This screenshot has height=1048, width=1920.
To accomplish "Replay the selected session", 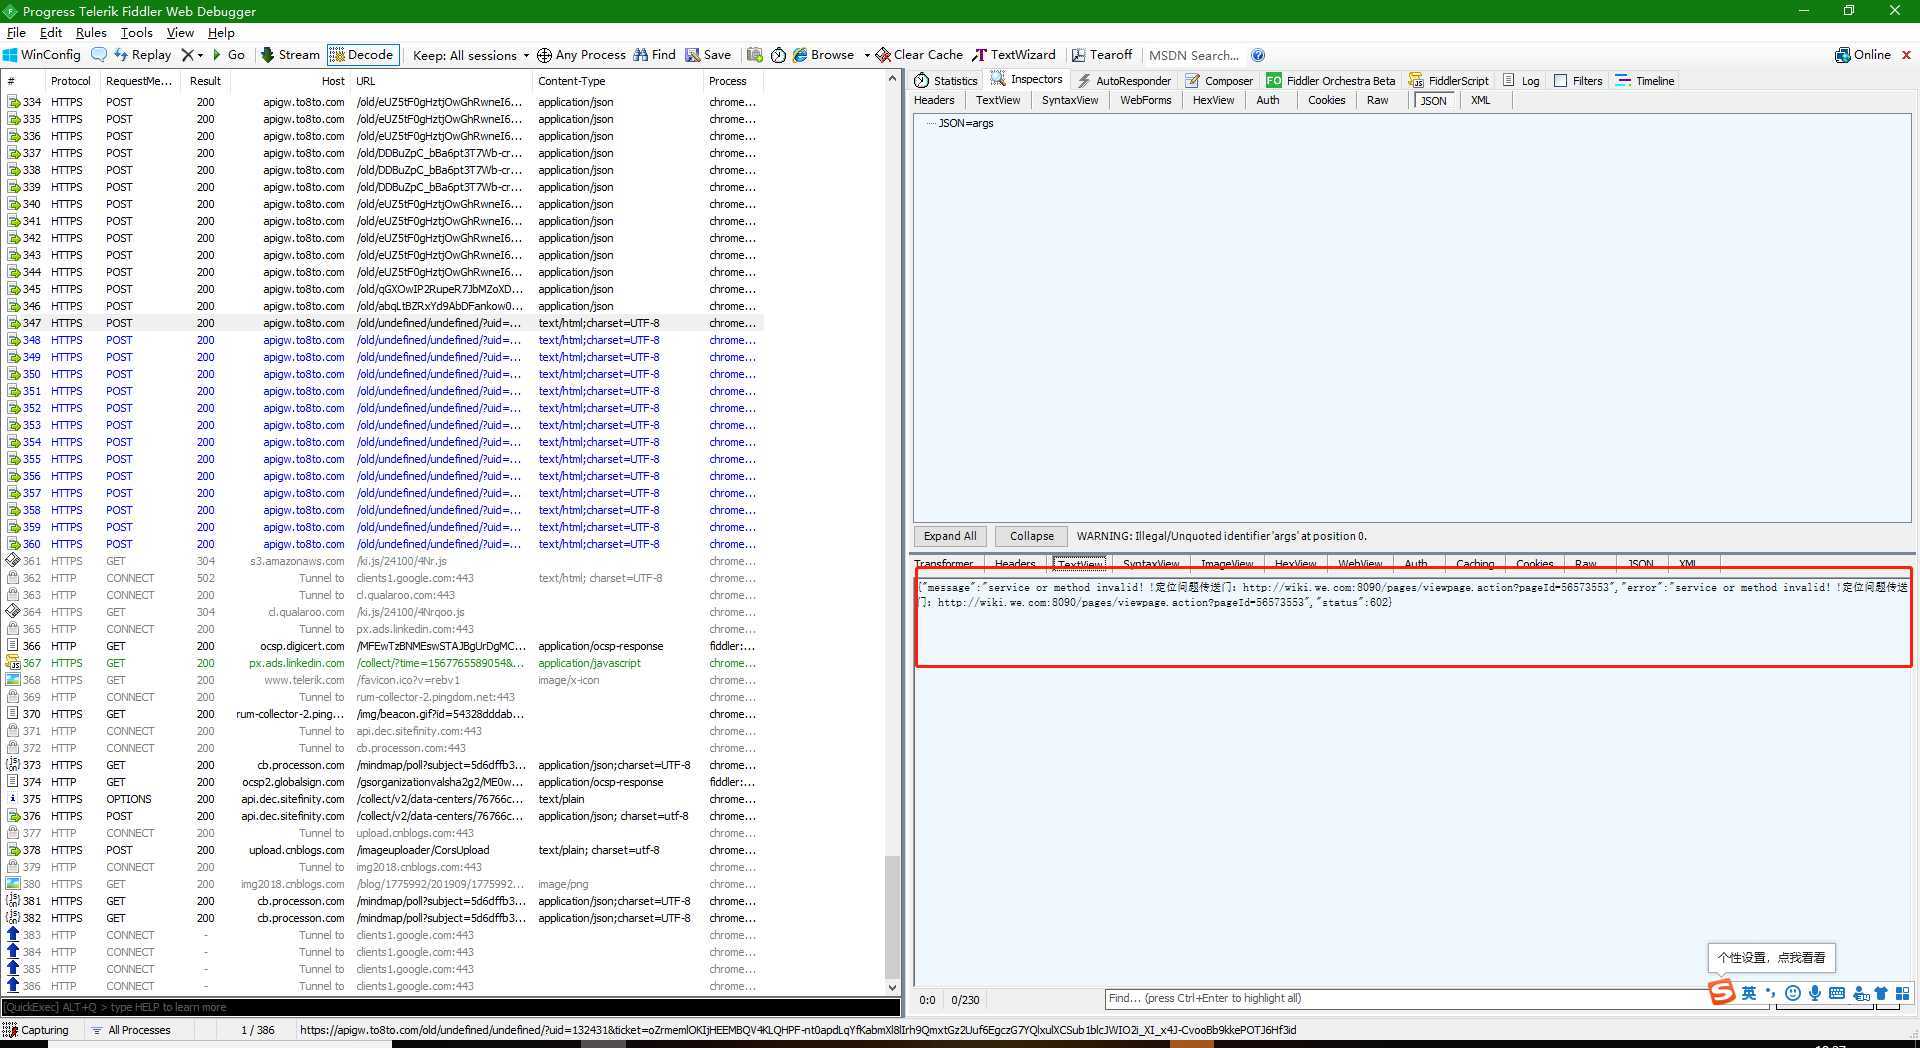I will 142,55.
